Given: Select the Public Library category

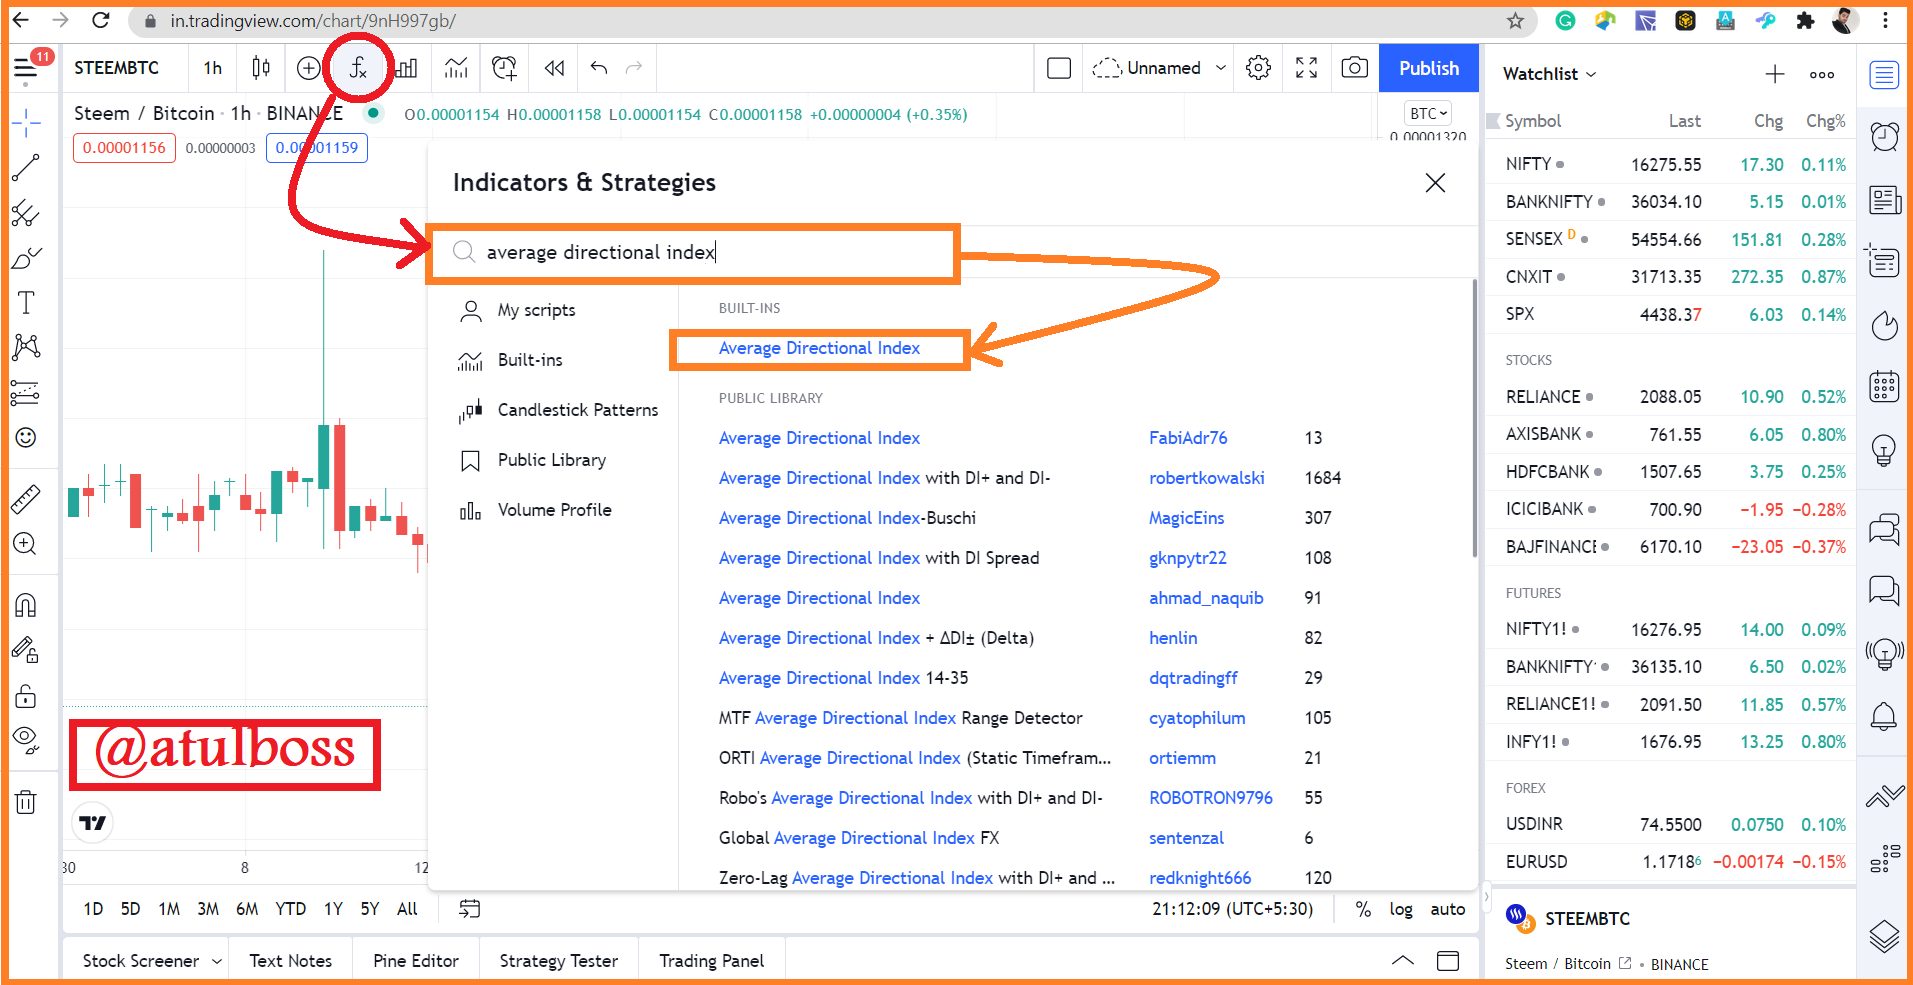Looking at the screenshot, I should pos(551,460).
